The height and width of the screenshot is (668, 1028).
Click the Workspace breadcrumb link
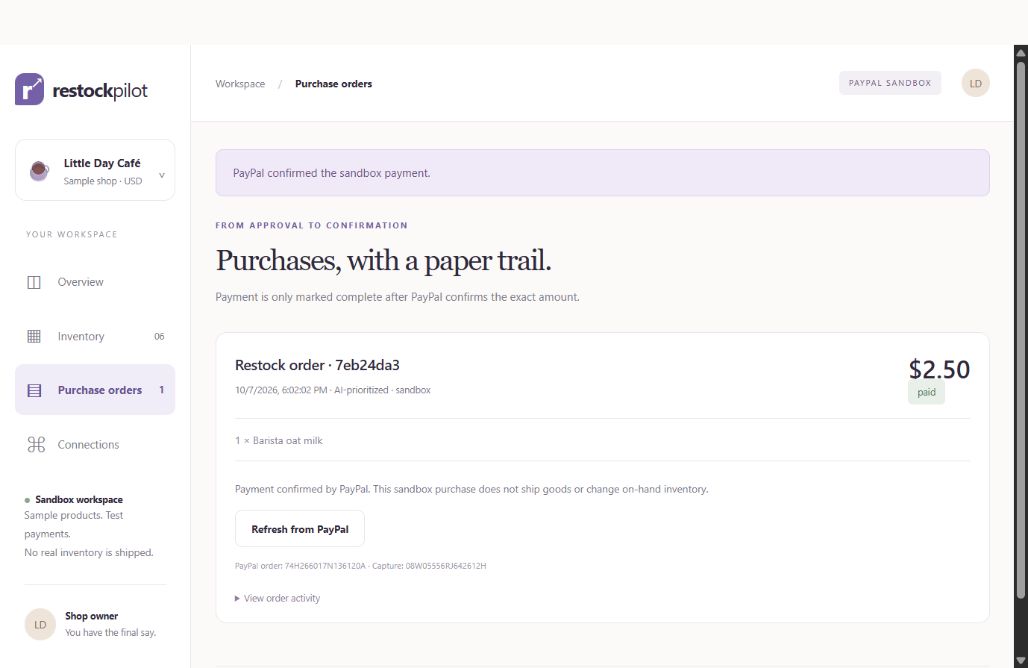click(x=240, y=84)
